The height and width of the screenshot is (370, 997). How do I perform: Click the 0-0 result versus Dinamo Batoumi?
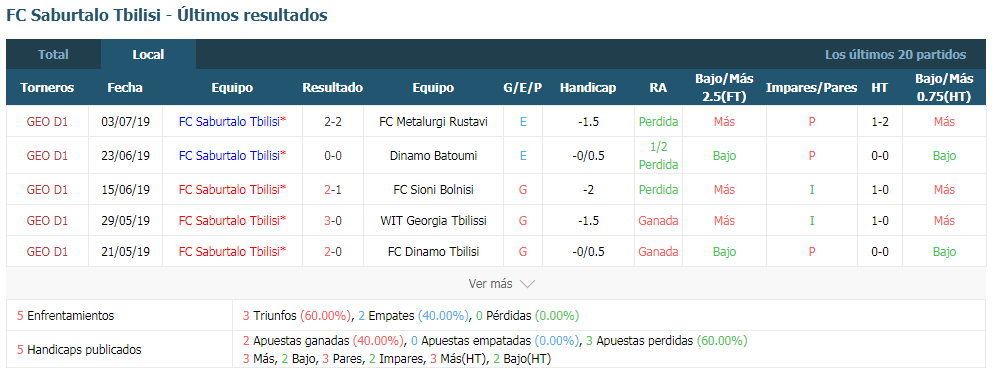pyautogui.click(x=333, y=156)
